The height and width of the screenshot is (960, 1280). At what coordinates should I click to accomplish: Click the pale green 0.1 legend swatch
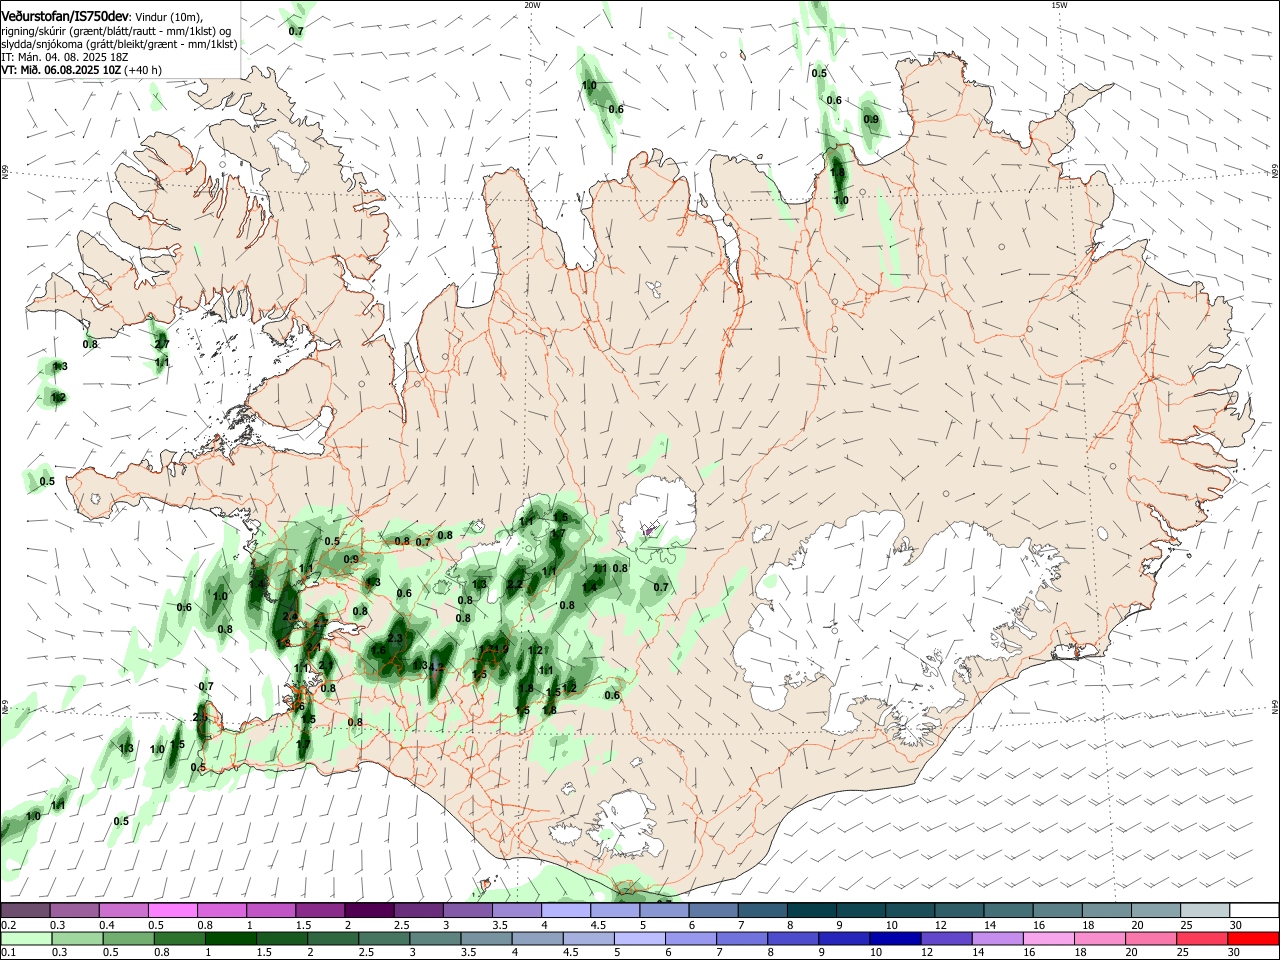pos(25,938)
